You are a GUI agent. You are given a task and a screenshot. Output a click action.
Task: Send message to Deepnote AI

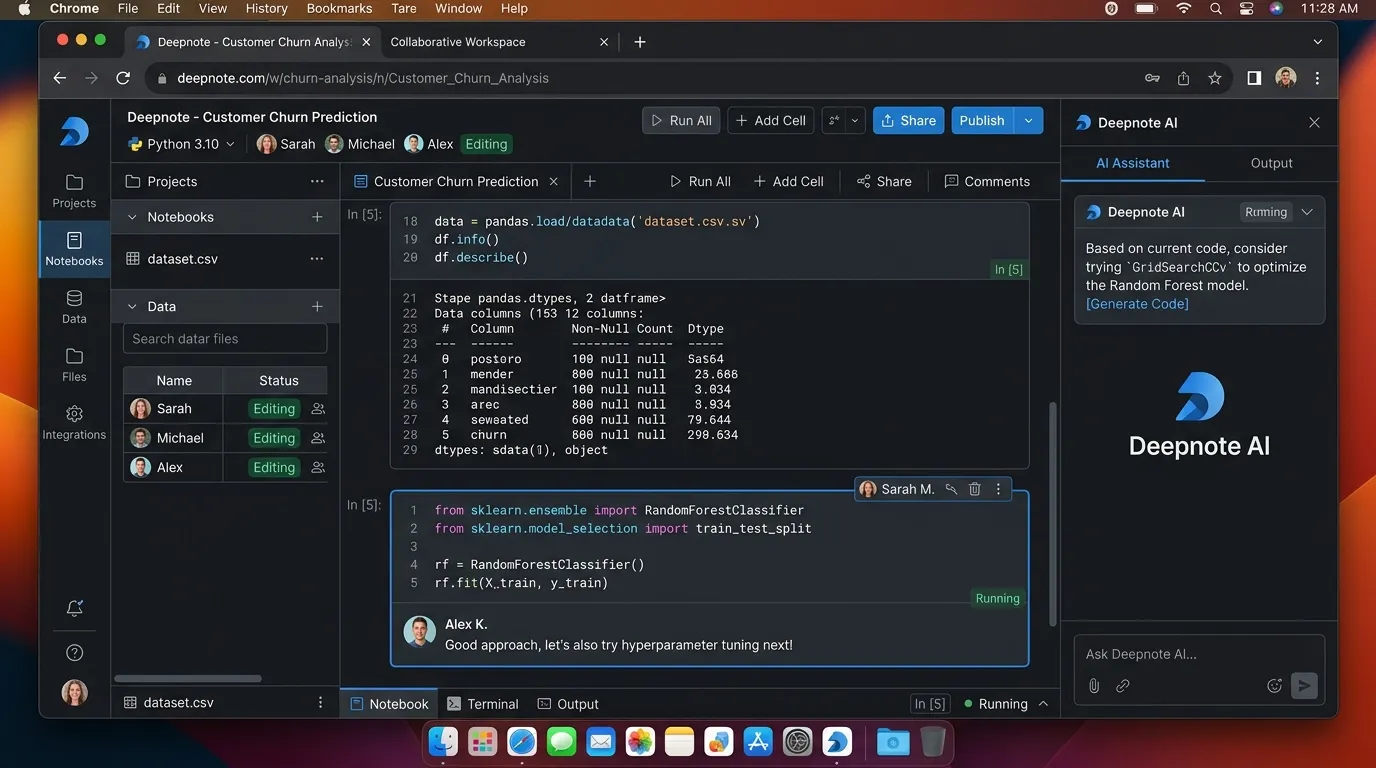pos(1303,685)
